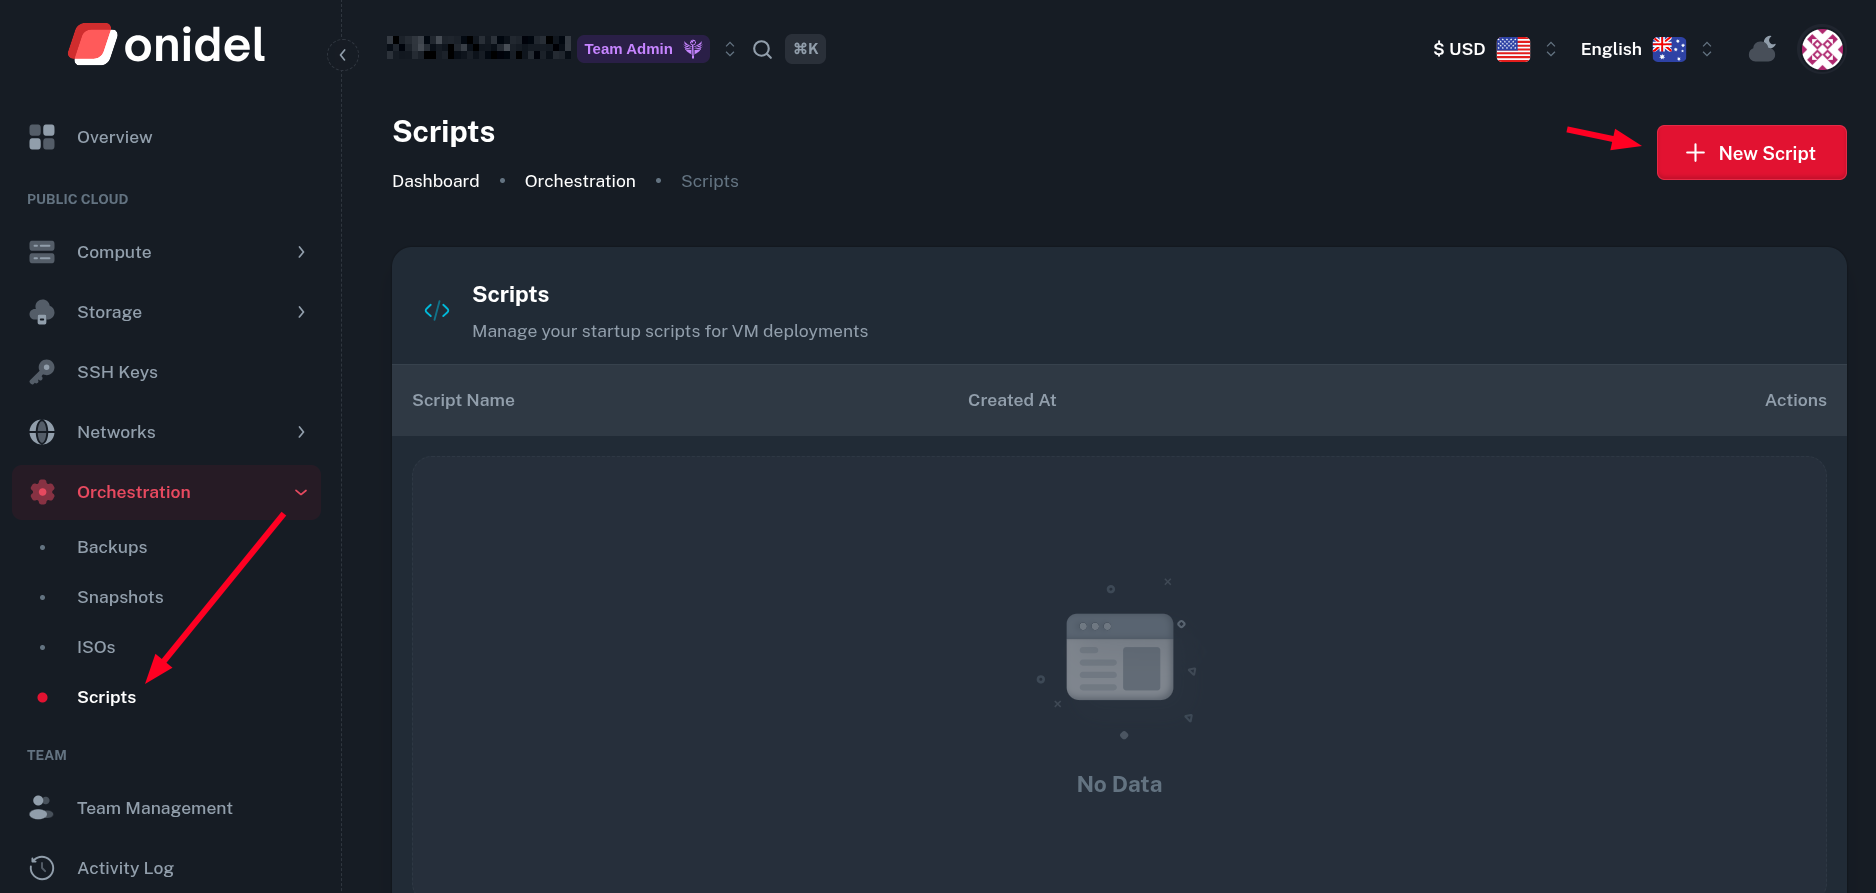Click the Team Management people icon
This screenshot has width=1876, height=893.
[42, 808]
